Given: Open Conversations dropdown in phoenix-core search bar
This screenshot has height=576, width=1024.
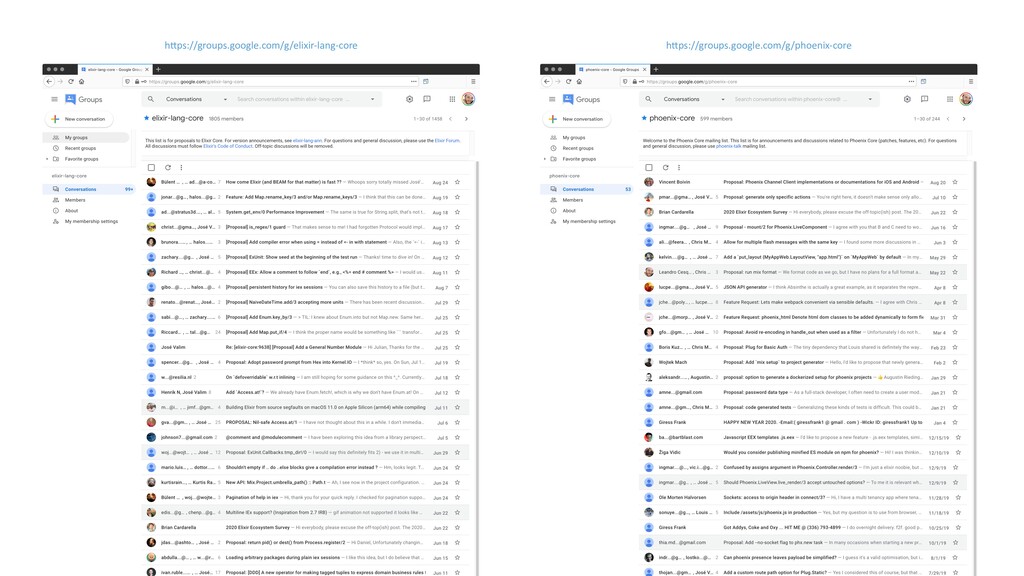Looking at the screenshot, I should (694, 99).
